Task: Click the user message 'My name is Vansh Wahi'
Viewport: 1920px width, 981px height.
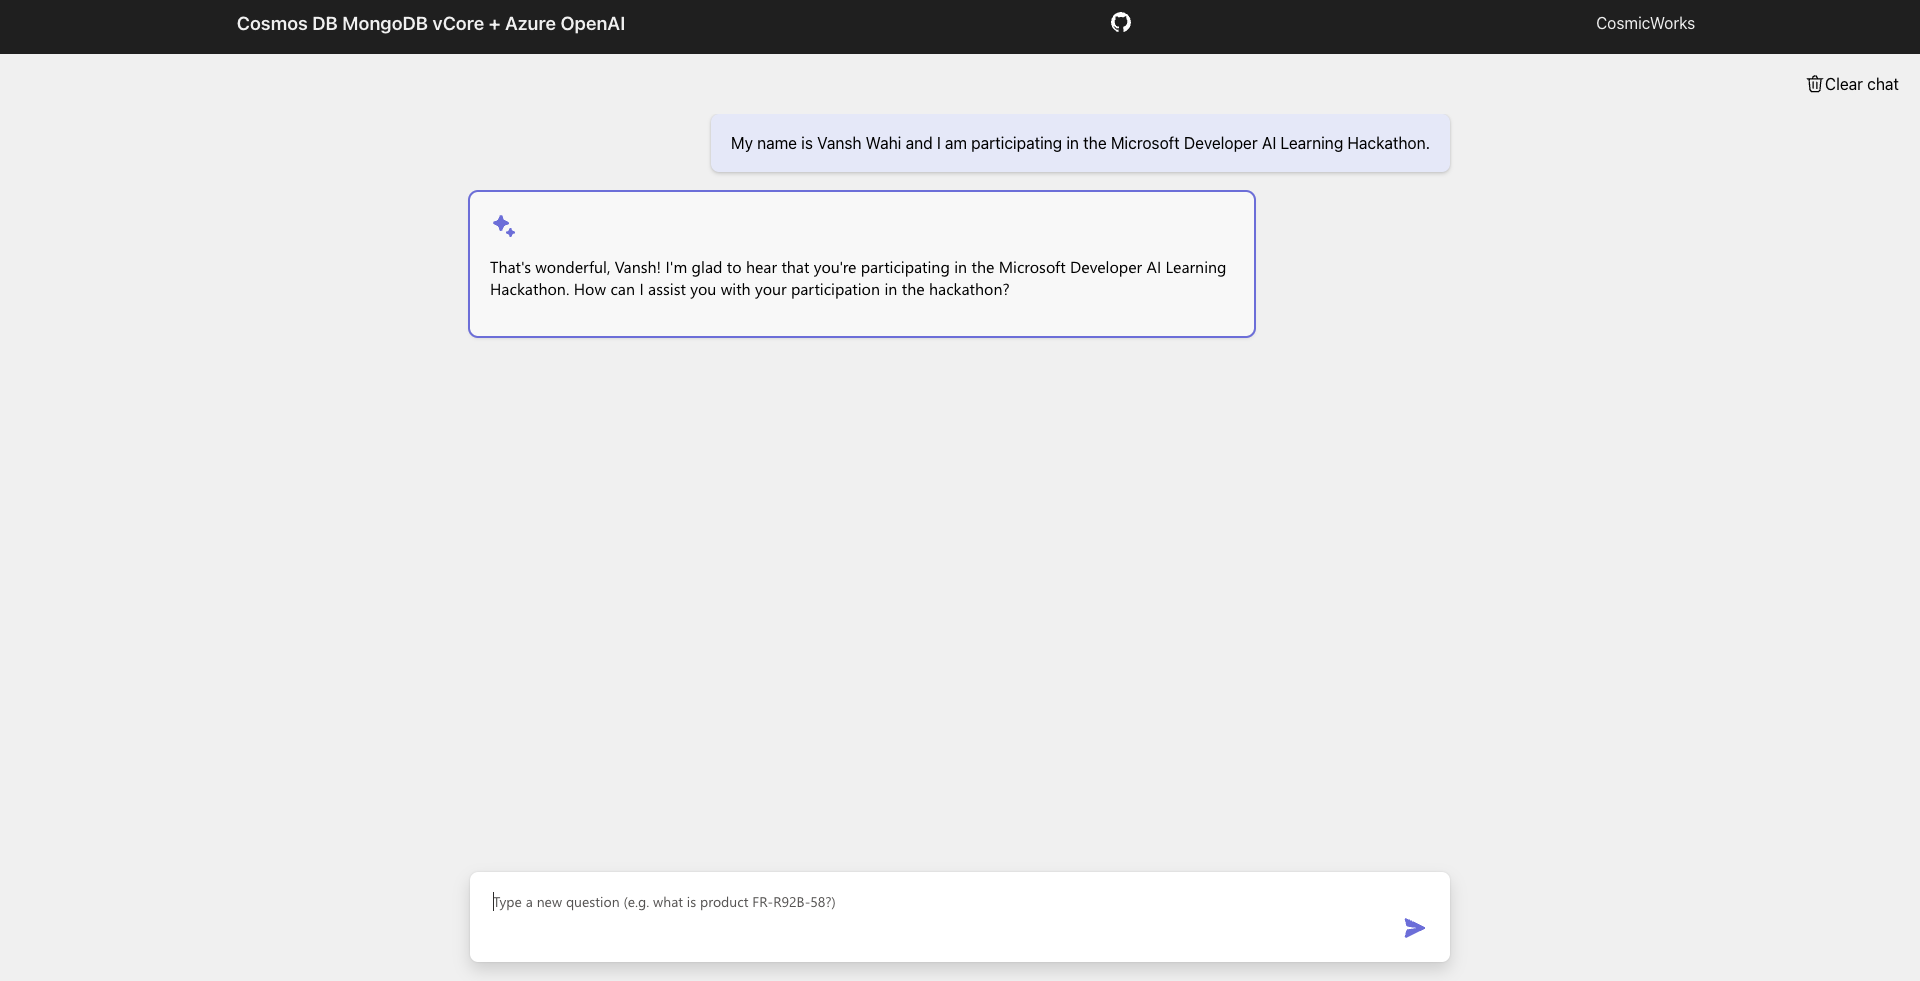Action: pos(1080,143)
